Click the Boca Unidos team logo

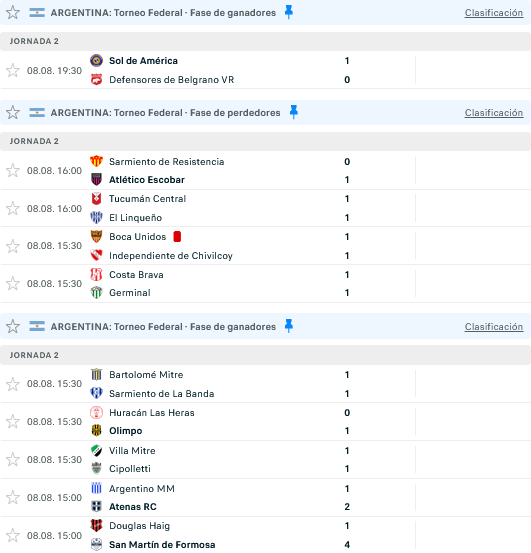pyautogui.click(x=96, y=237)
